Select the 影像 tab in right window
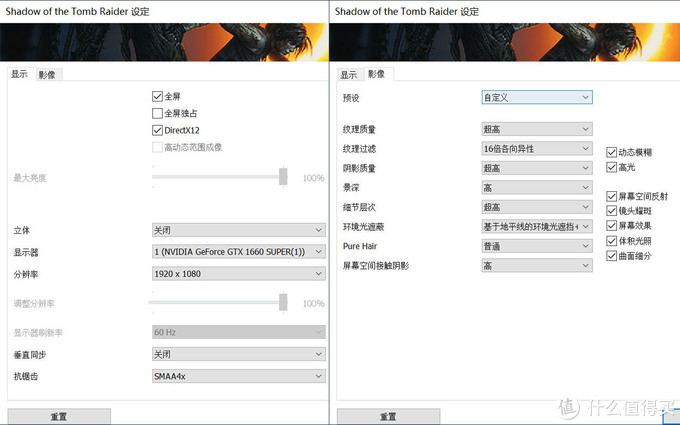 377,74
